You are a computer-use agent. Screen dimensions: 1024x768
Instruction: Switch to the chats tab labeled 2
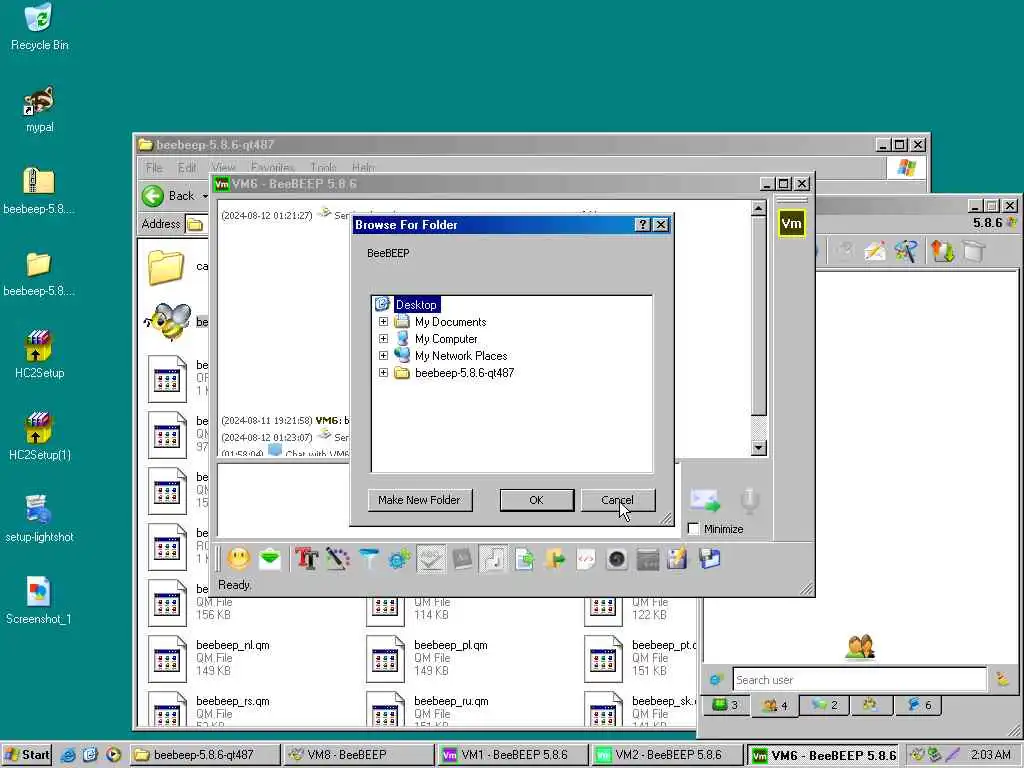824,705
